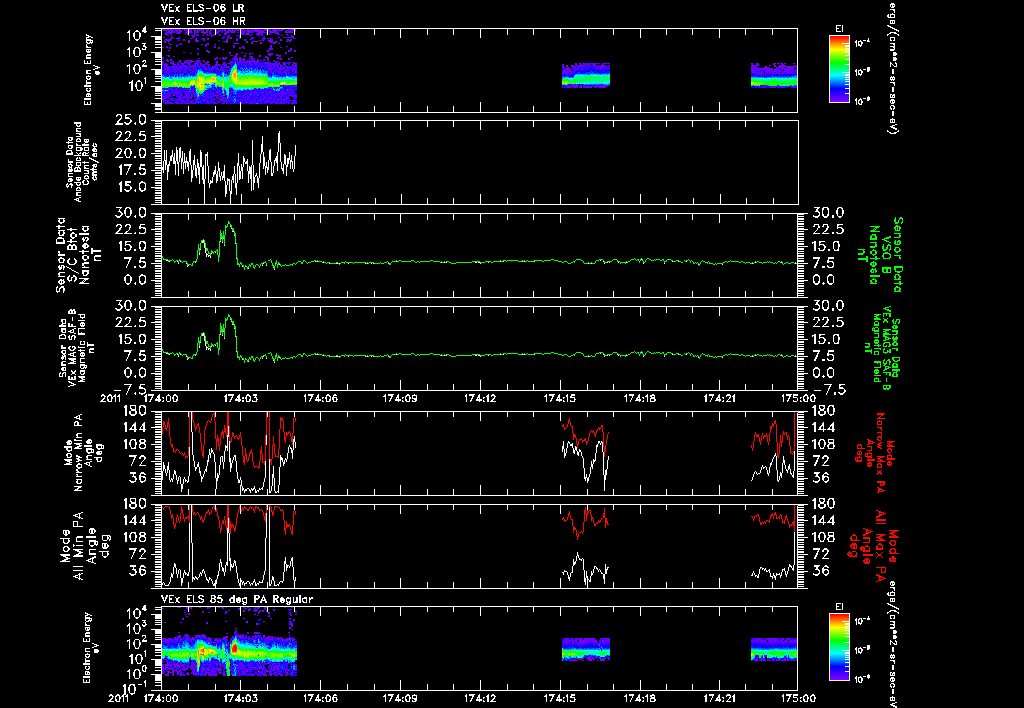1024x708 pixels.
Task: Click the '17.5' tick on the count rate axis
Action: [x=132, y=170]
